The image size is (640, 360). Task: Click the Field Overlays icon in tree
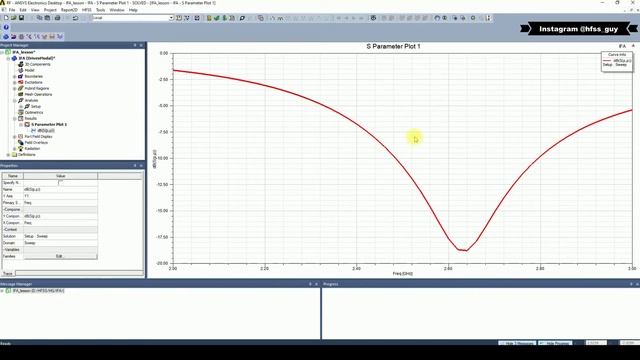point(20,142)
